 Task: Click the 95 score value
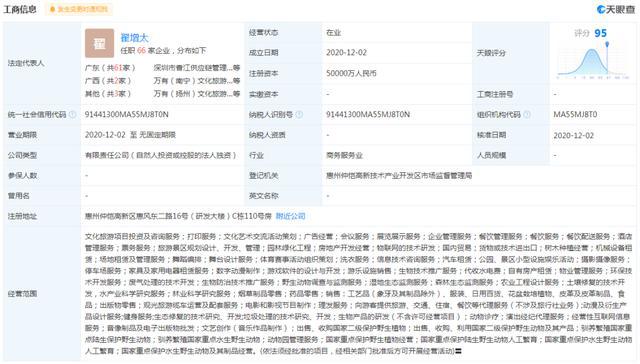click(600, 33)
